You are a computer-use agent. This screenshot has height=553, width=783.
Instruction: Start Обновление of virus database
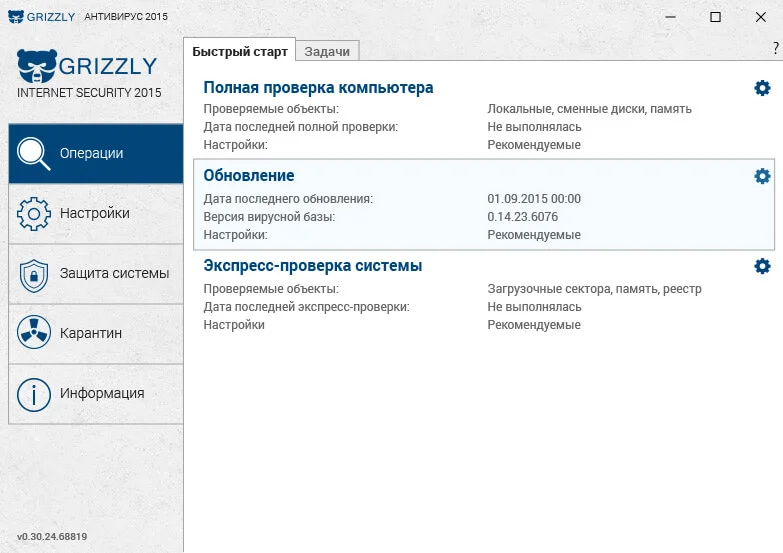(x=249, y=175)
